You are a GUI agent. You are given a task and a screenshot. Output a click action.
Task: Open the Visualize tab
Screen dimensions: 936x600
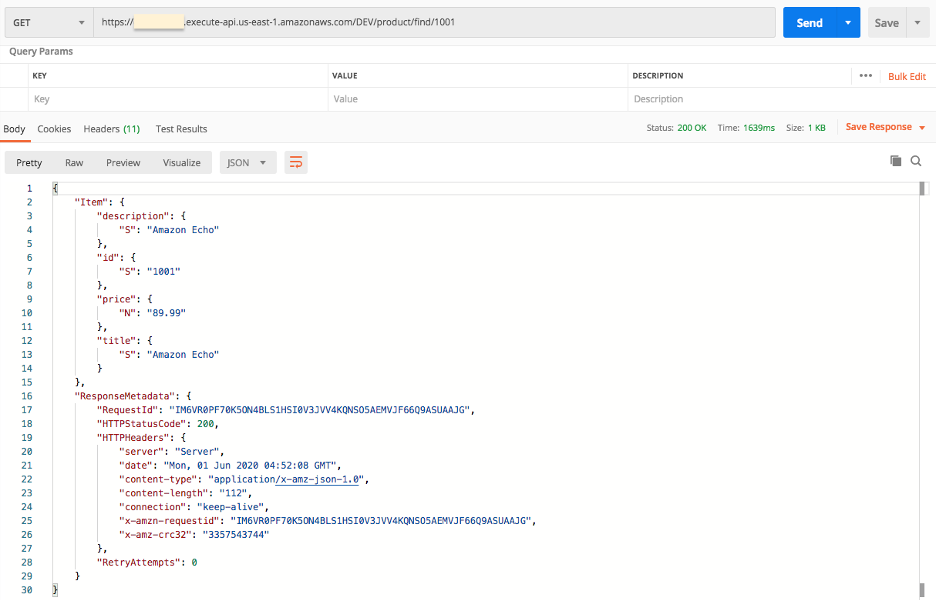point(180,161)
